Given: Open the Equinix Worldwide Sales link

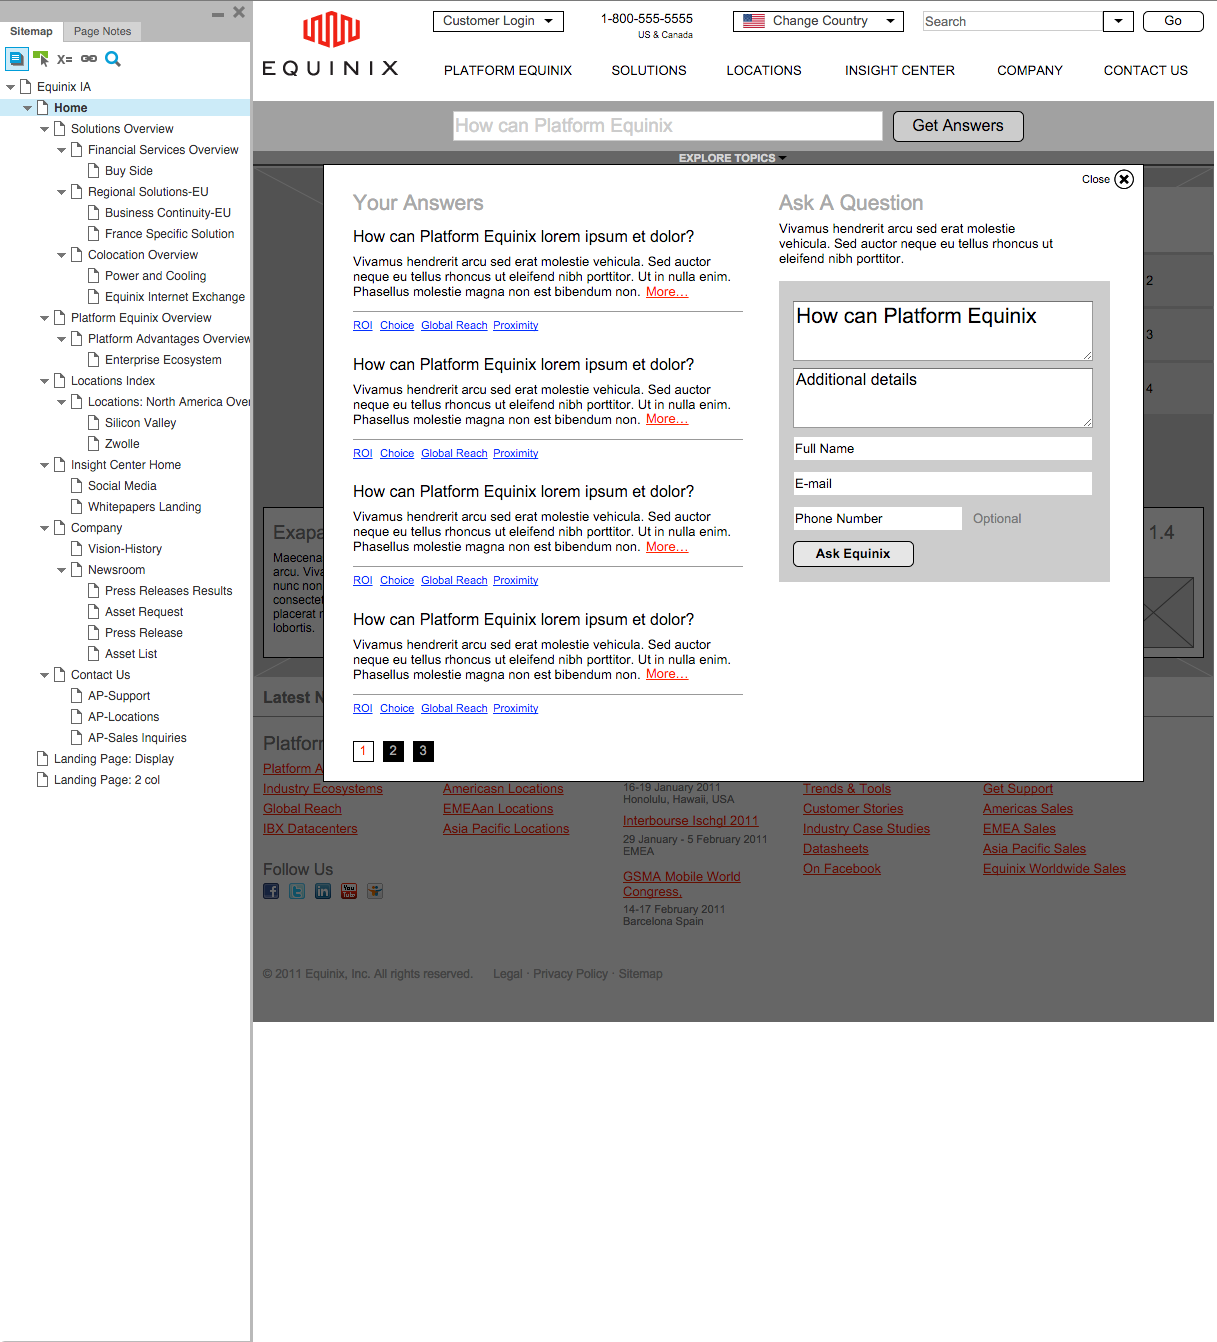Looking at the screenshot, I should point(1054,869).
